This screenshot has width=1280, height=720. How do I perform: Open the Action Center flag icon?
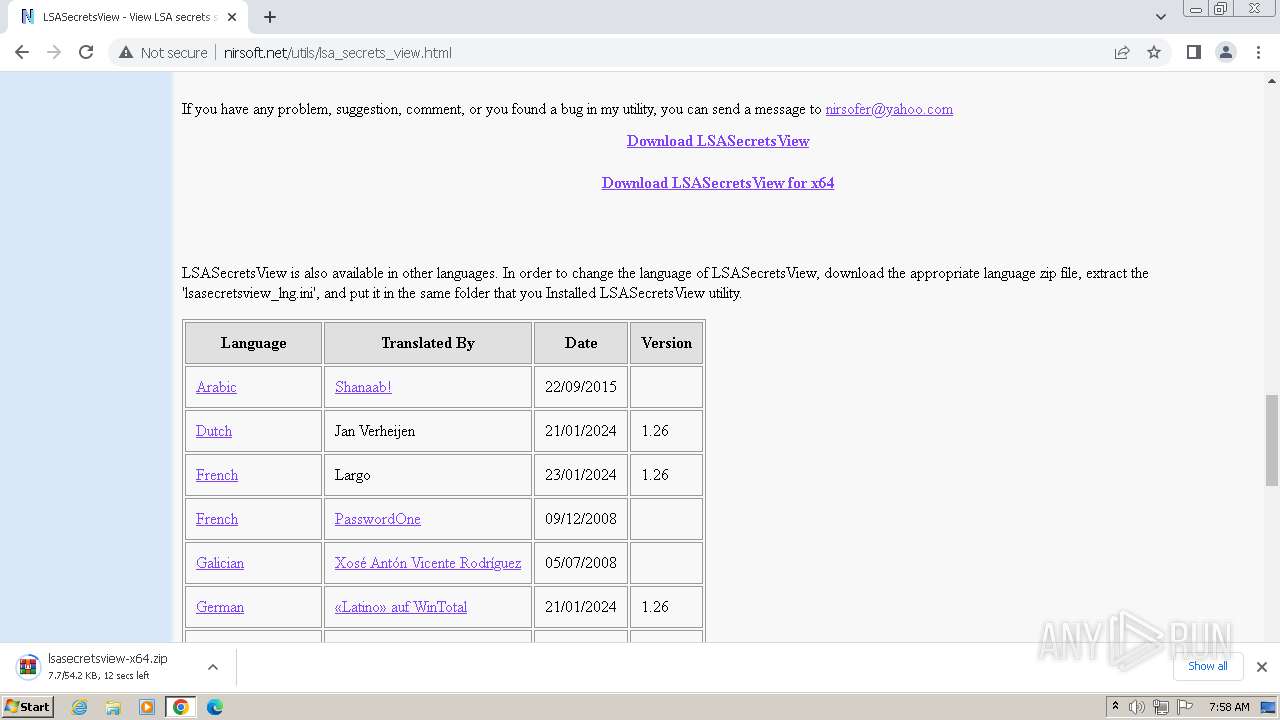click(x=1183, y=707)
